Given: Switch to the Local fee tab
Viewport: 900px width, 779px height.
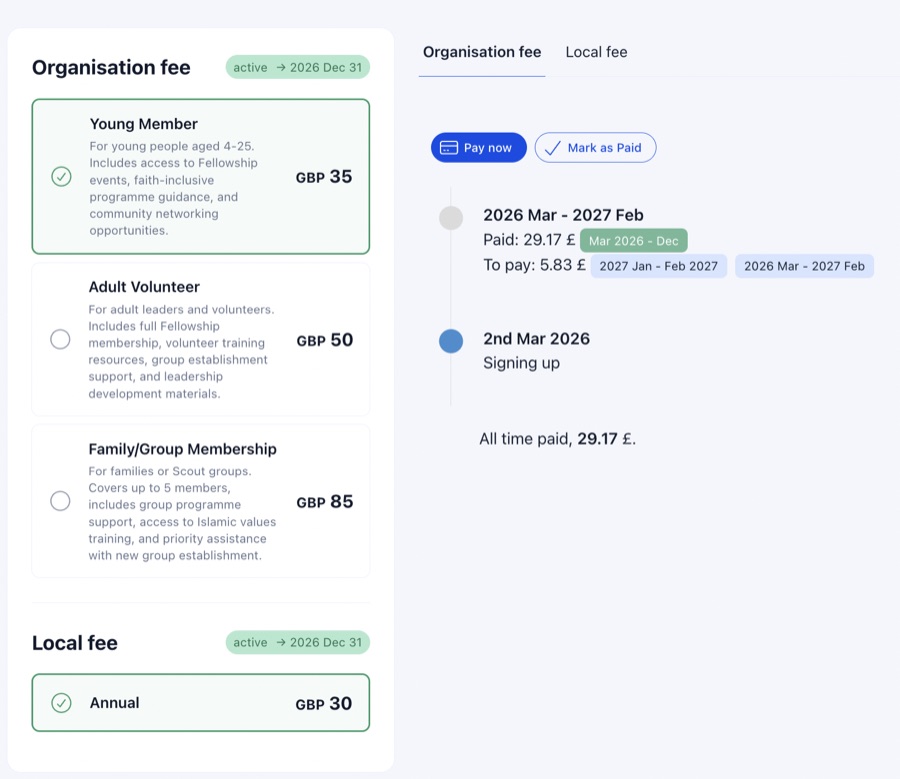Looking at the screenshot, I should tap(596, 52).
